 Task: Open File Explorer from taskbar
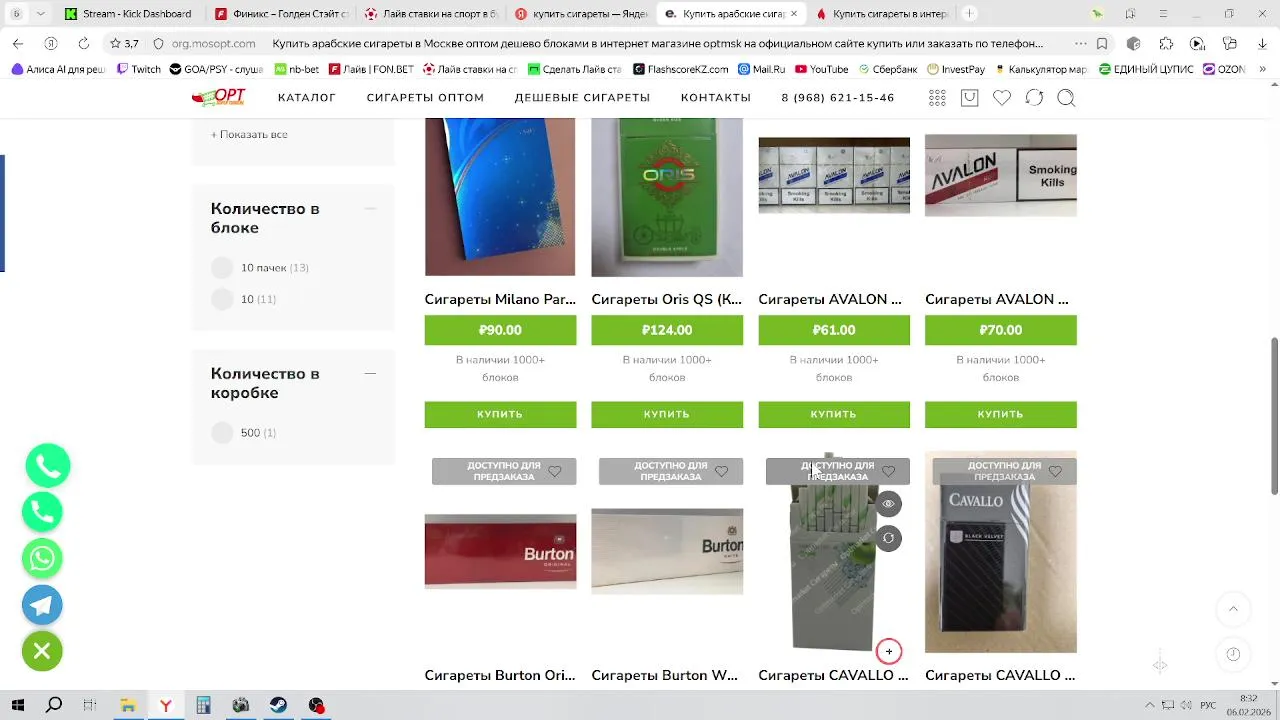pos(128,706)
